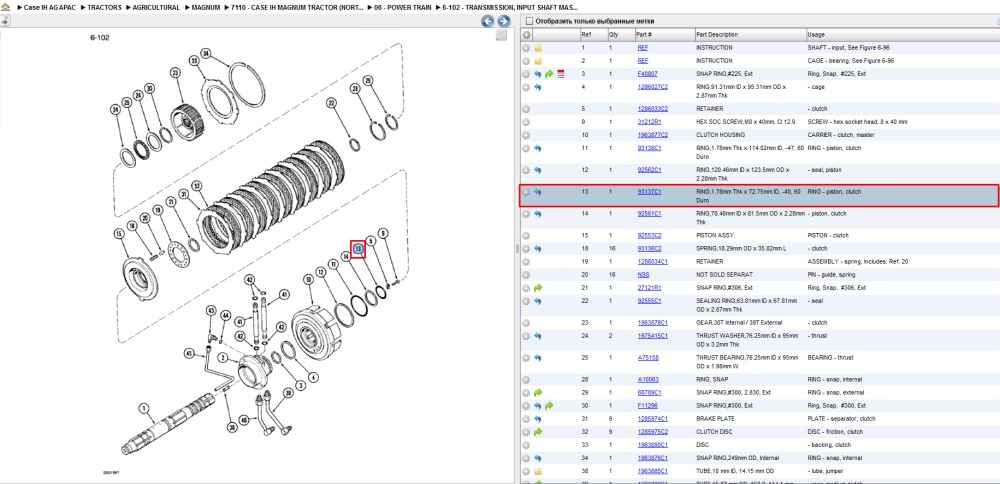Click the blue arrow icon in Ref 31 row
1000x484 pixels.
[x=538, y=419]
